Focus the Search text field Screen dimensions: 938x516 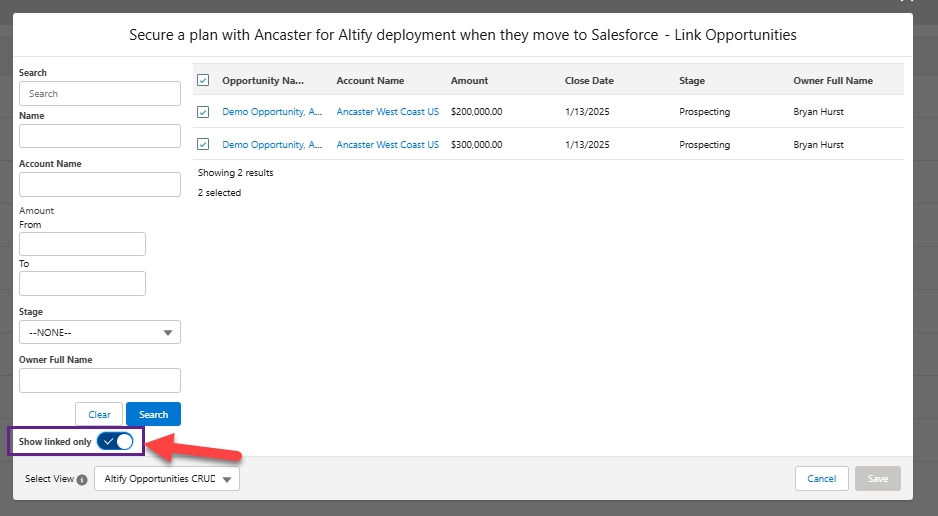(100, 94)
